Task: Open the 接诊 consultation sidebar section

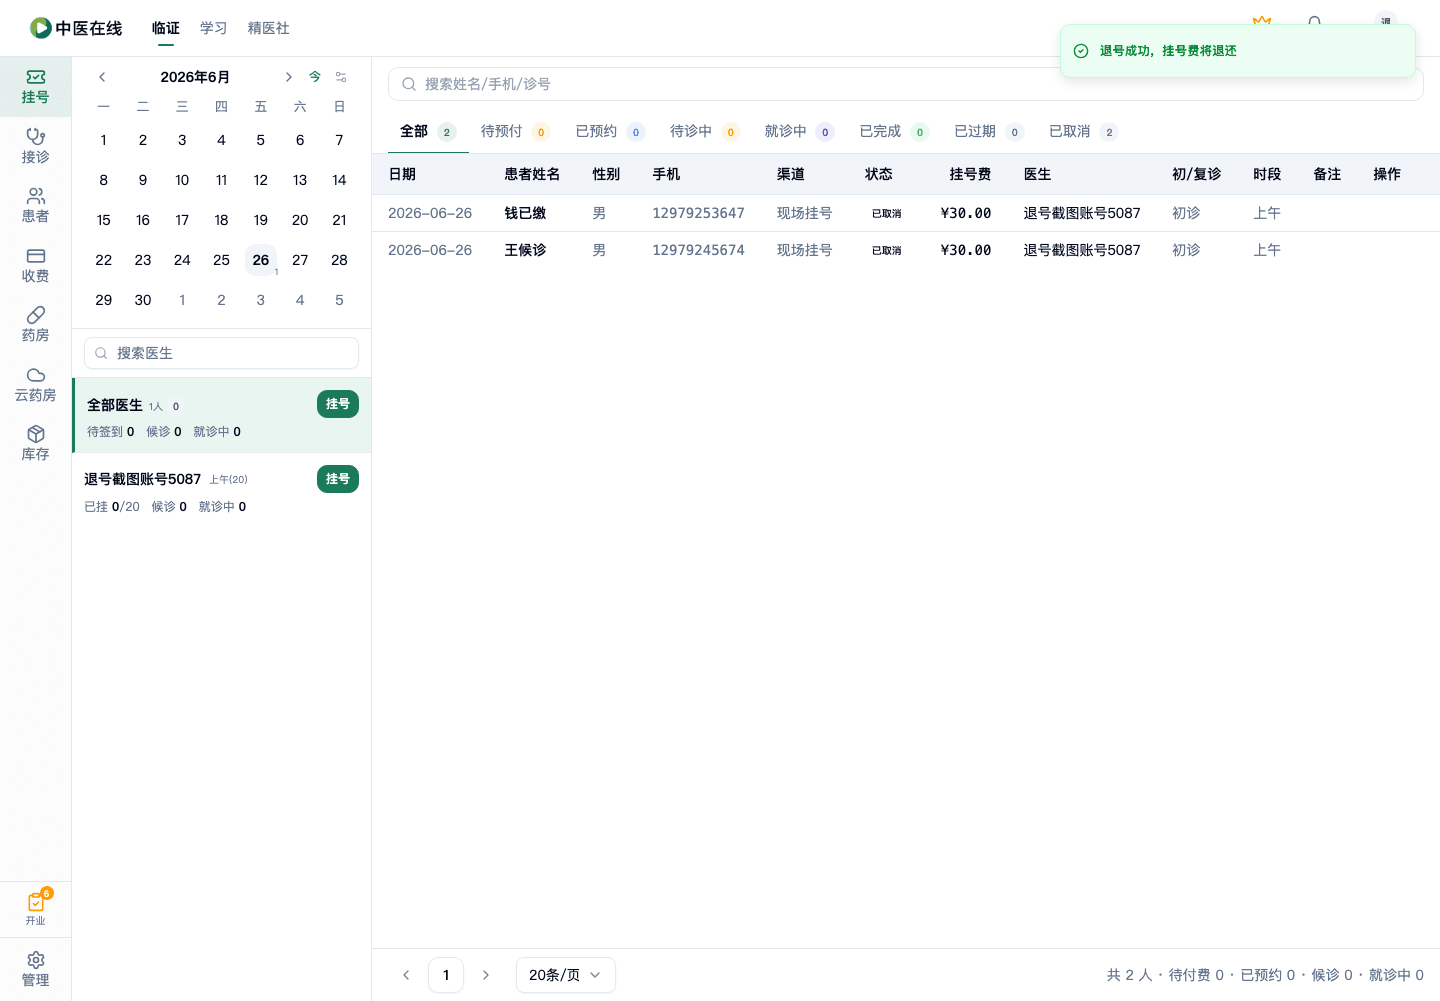Action: pyautogui.click(x=35, y=146)
